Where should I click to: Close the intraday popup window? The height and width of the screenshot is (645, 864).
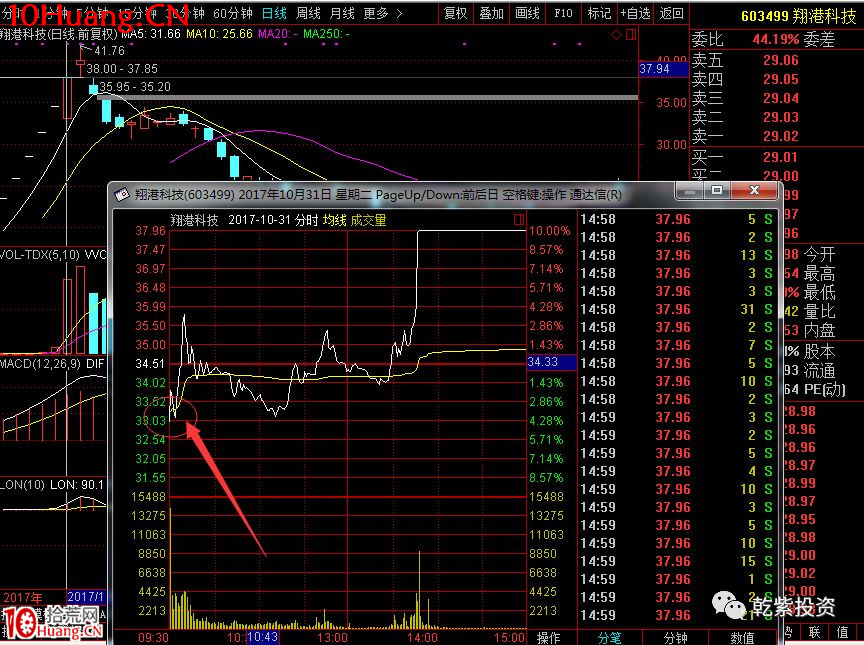point(754,190)
